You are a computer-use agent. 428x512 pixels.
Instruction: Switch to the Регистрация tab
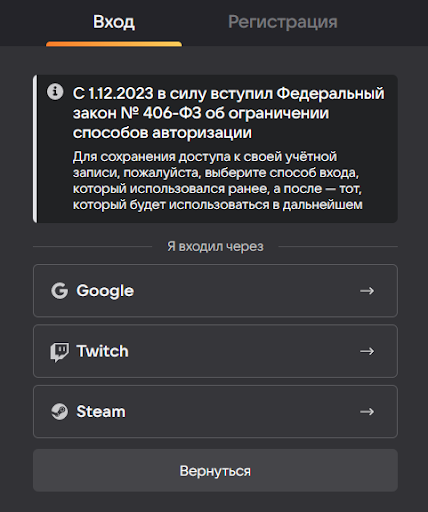coord(283,22)
